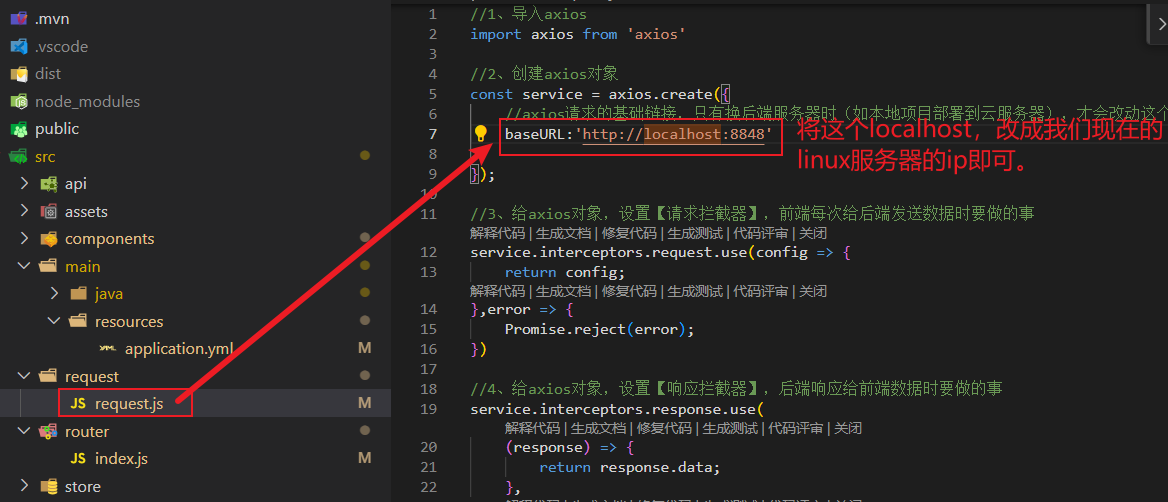Click 修复代码 in the lens above line 14
Image resolution: width=1168 pixels, height=502 pixels.
pos(629,291)
